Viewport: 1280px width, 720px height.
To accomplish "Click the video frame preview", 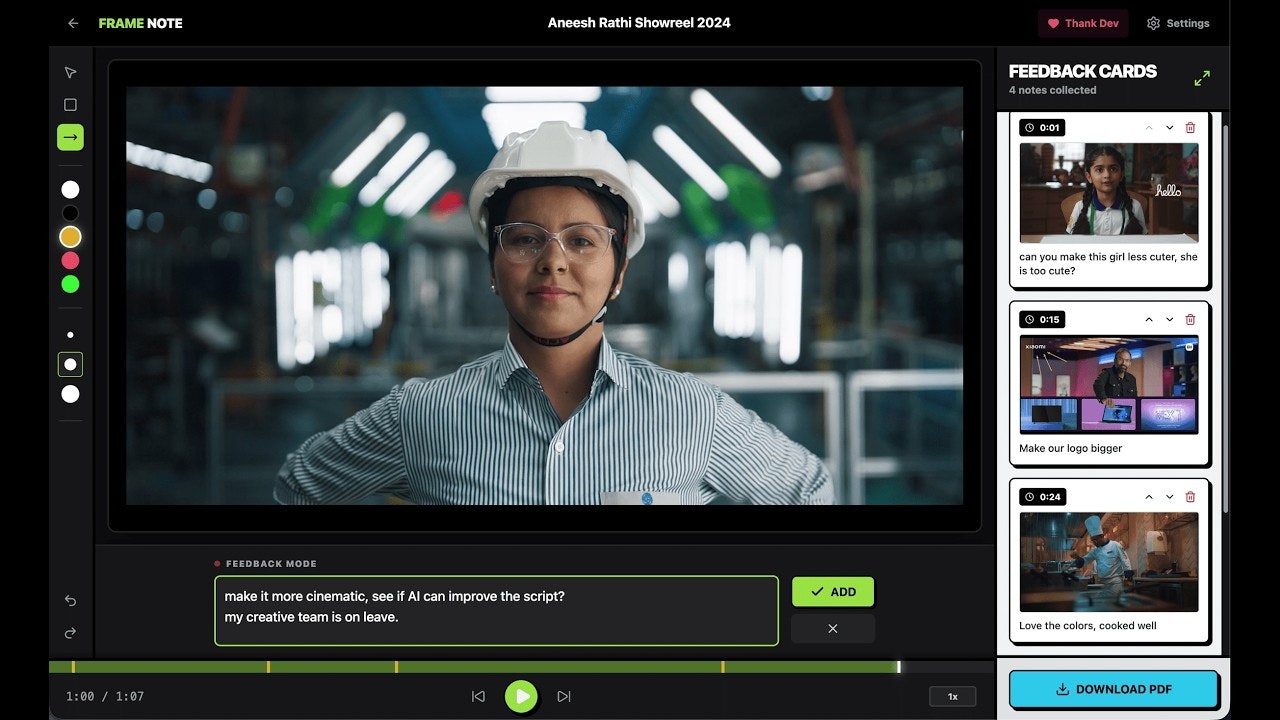I will click(544, 295).
